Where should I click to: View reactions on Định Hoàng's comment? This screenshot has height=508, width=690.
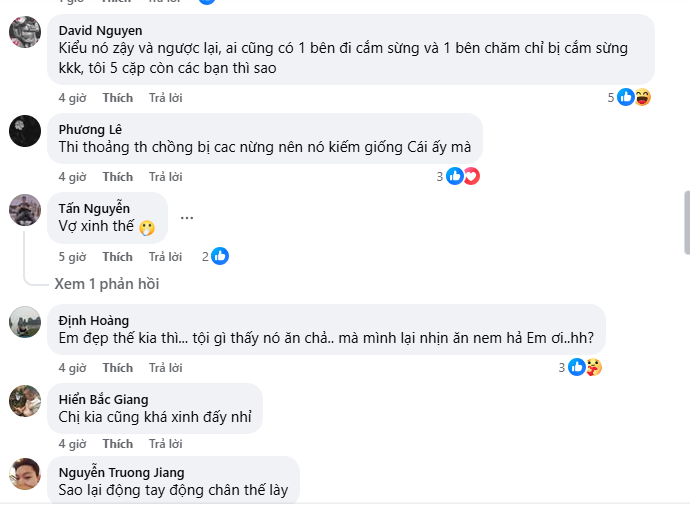click(x=584, y=367)
